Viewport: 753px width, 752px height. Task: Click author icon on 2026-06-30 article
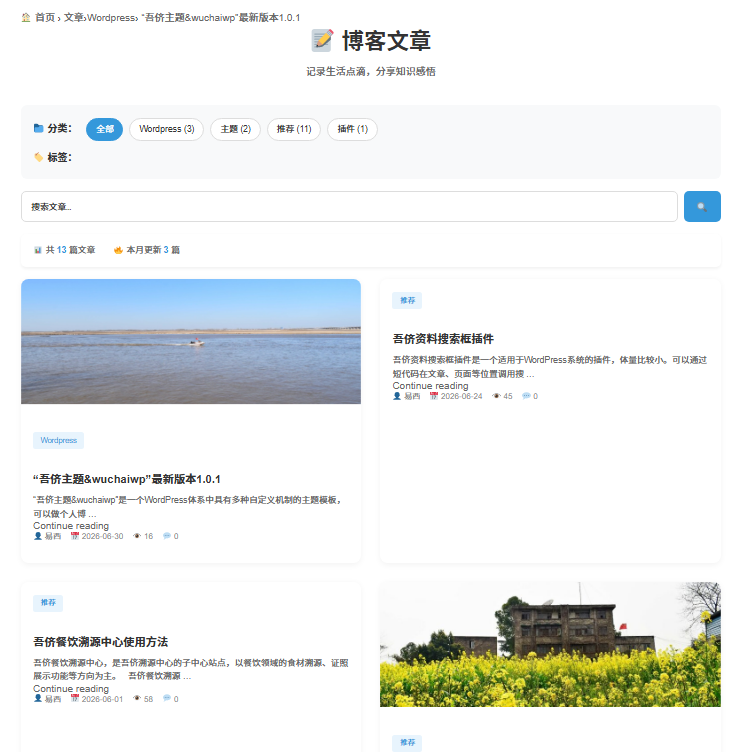38,536
